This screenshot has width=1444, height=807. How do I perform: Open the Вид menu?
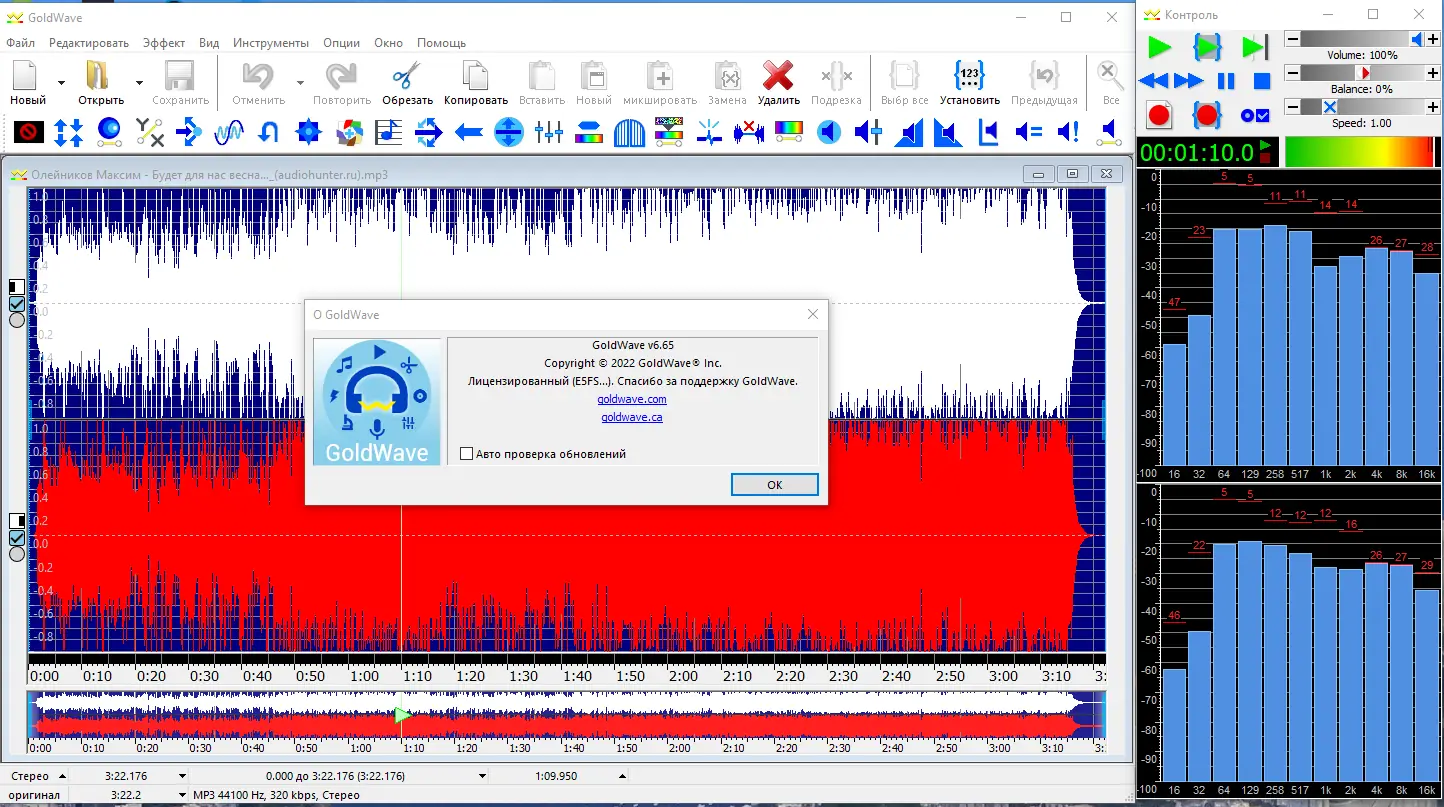click(209, 43)
